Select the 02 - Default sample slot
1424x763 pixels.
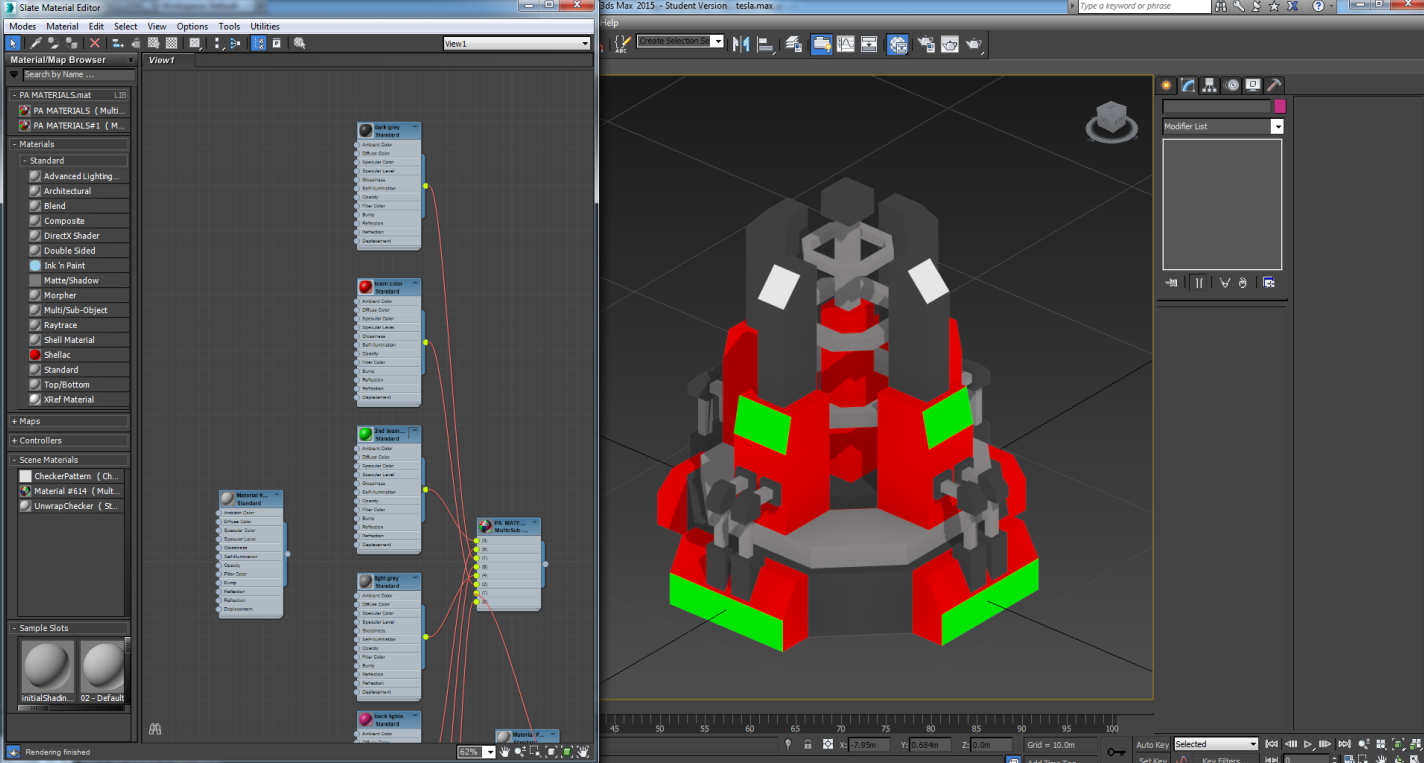103,666
